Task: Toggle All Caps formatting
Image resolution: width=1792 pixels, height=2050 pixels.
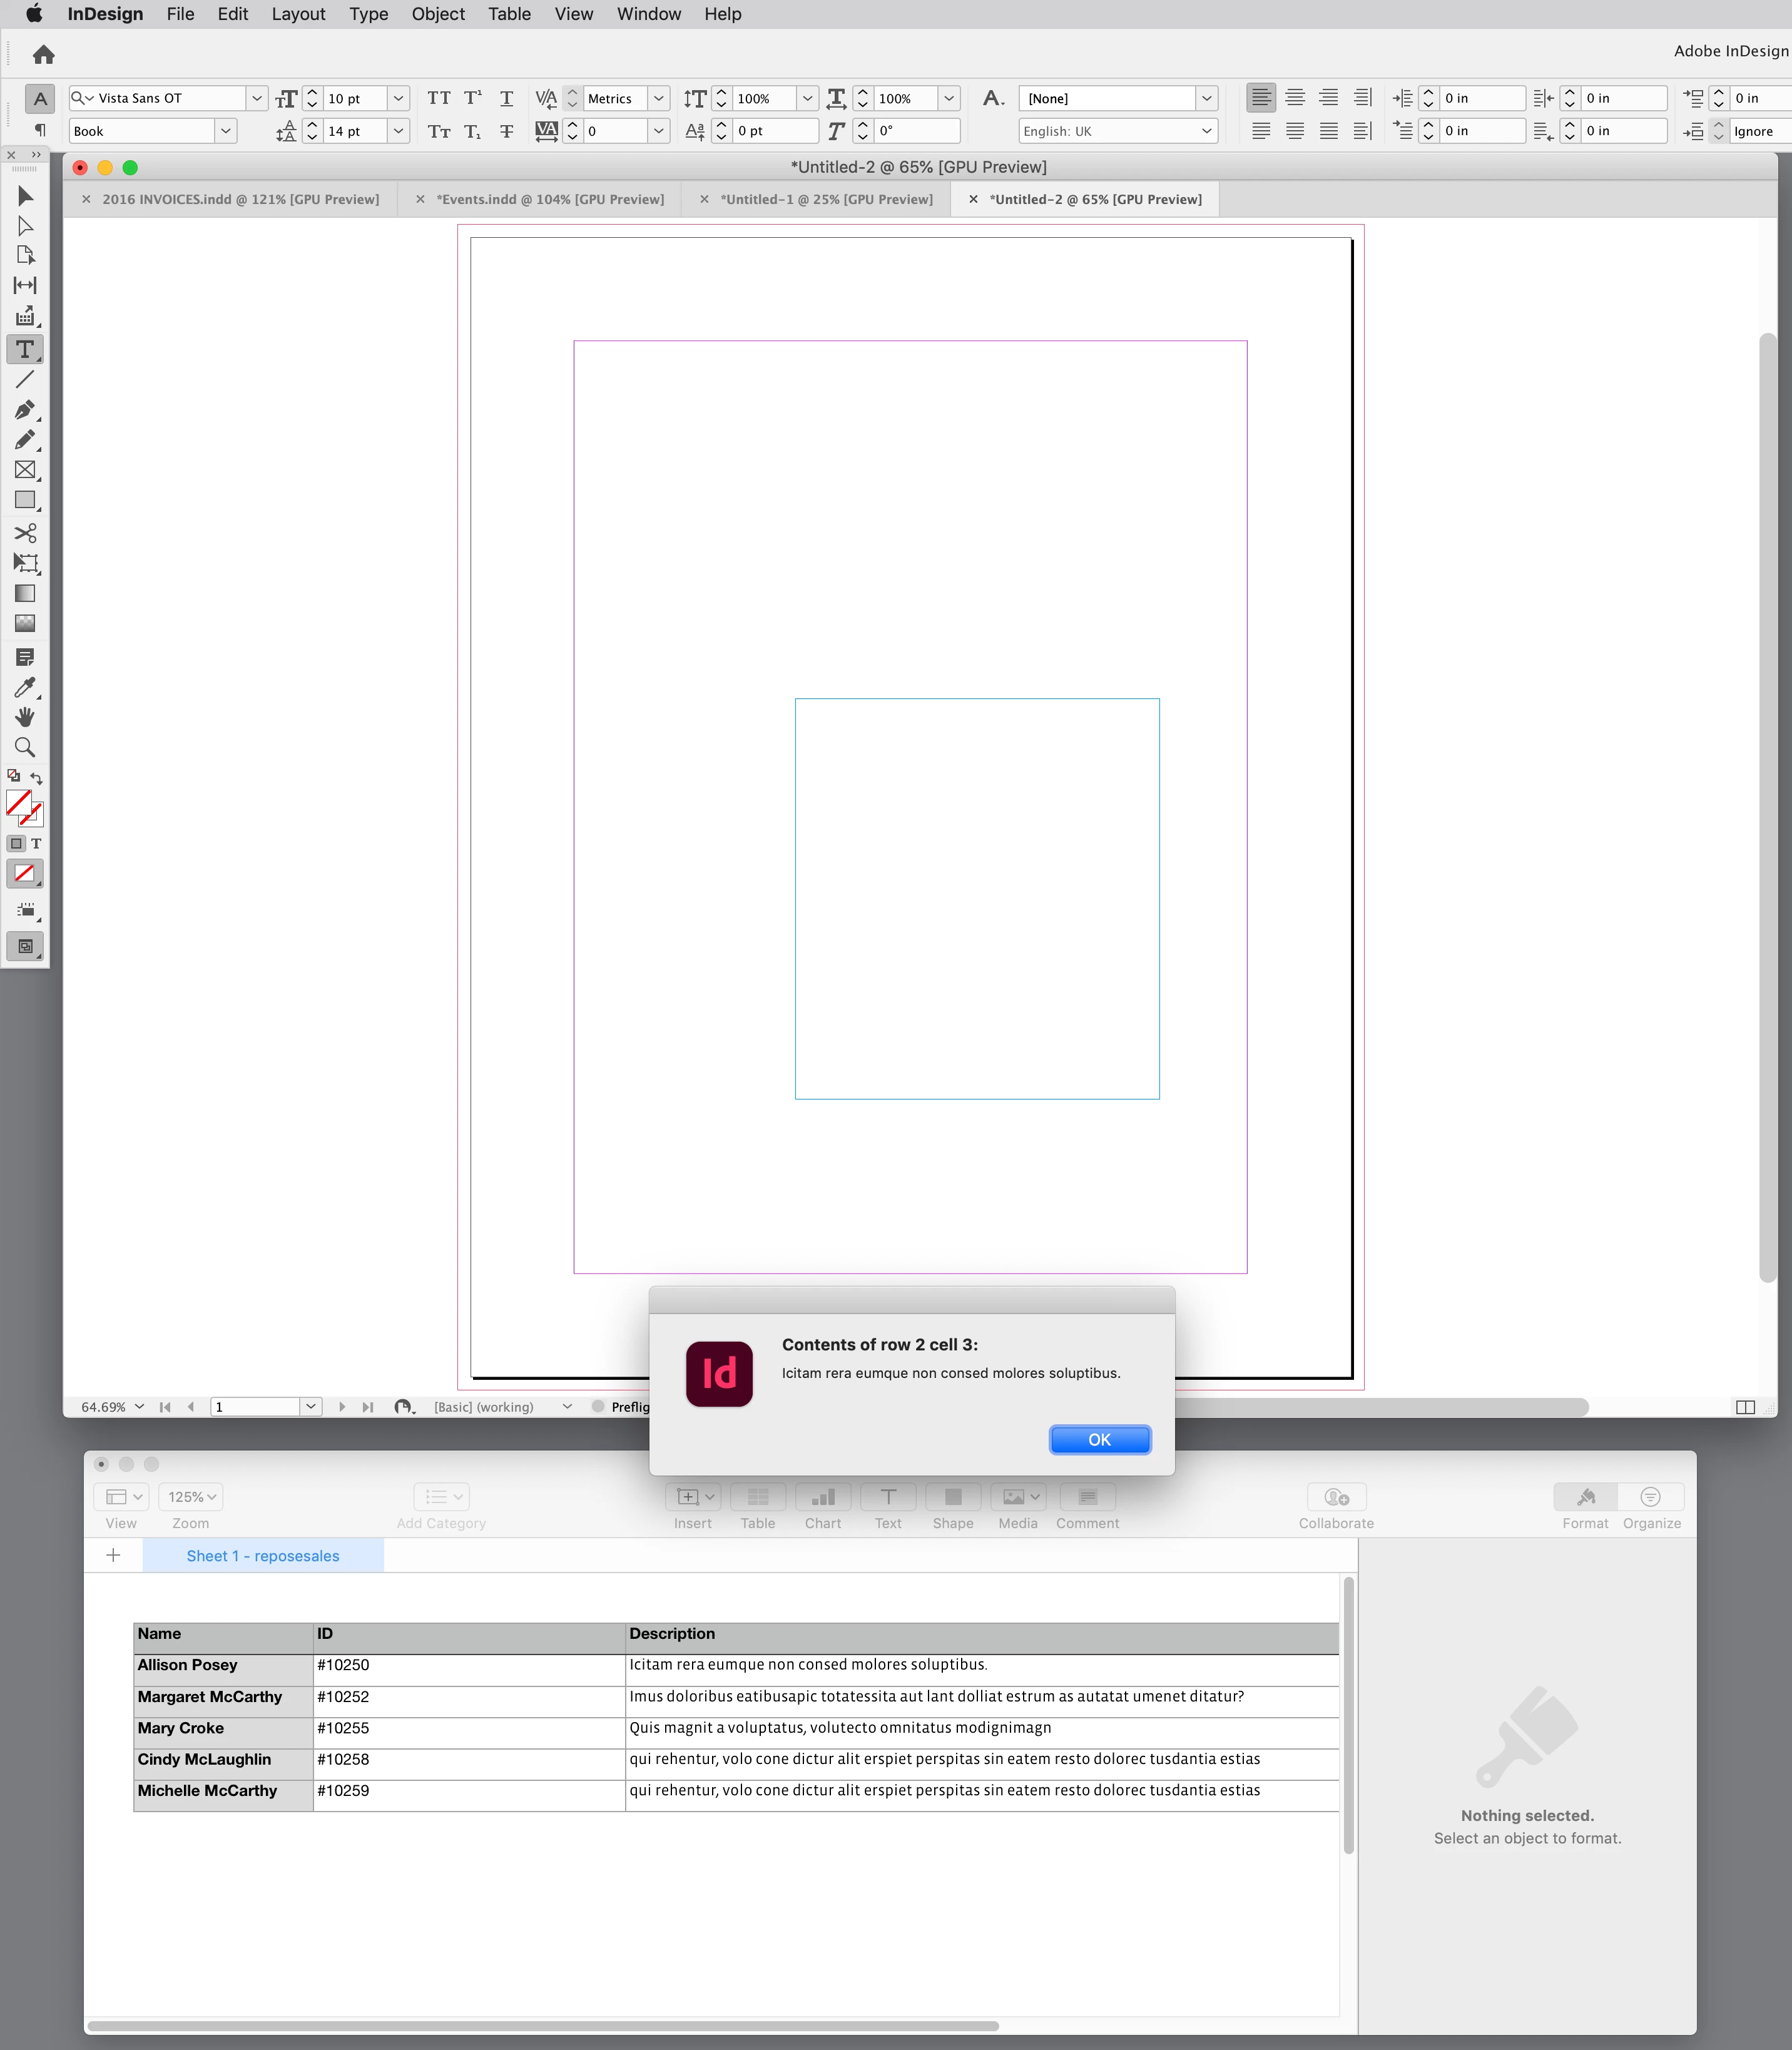Action: tap(438, 98)
